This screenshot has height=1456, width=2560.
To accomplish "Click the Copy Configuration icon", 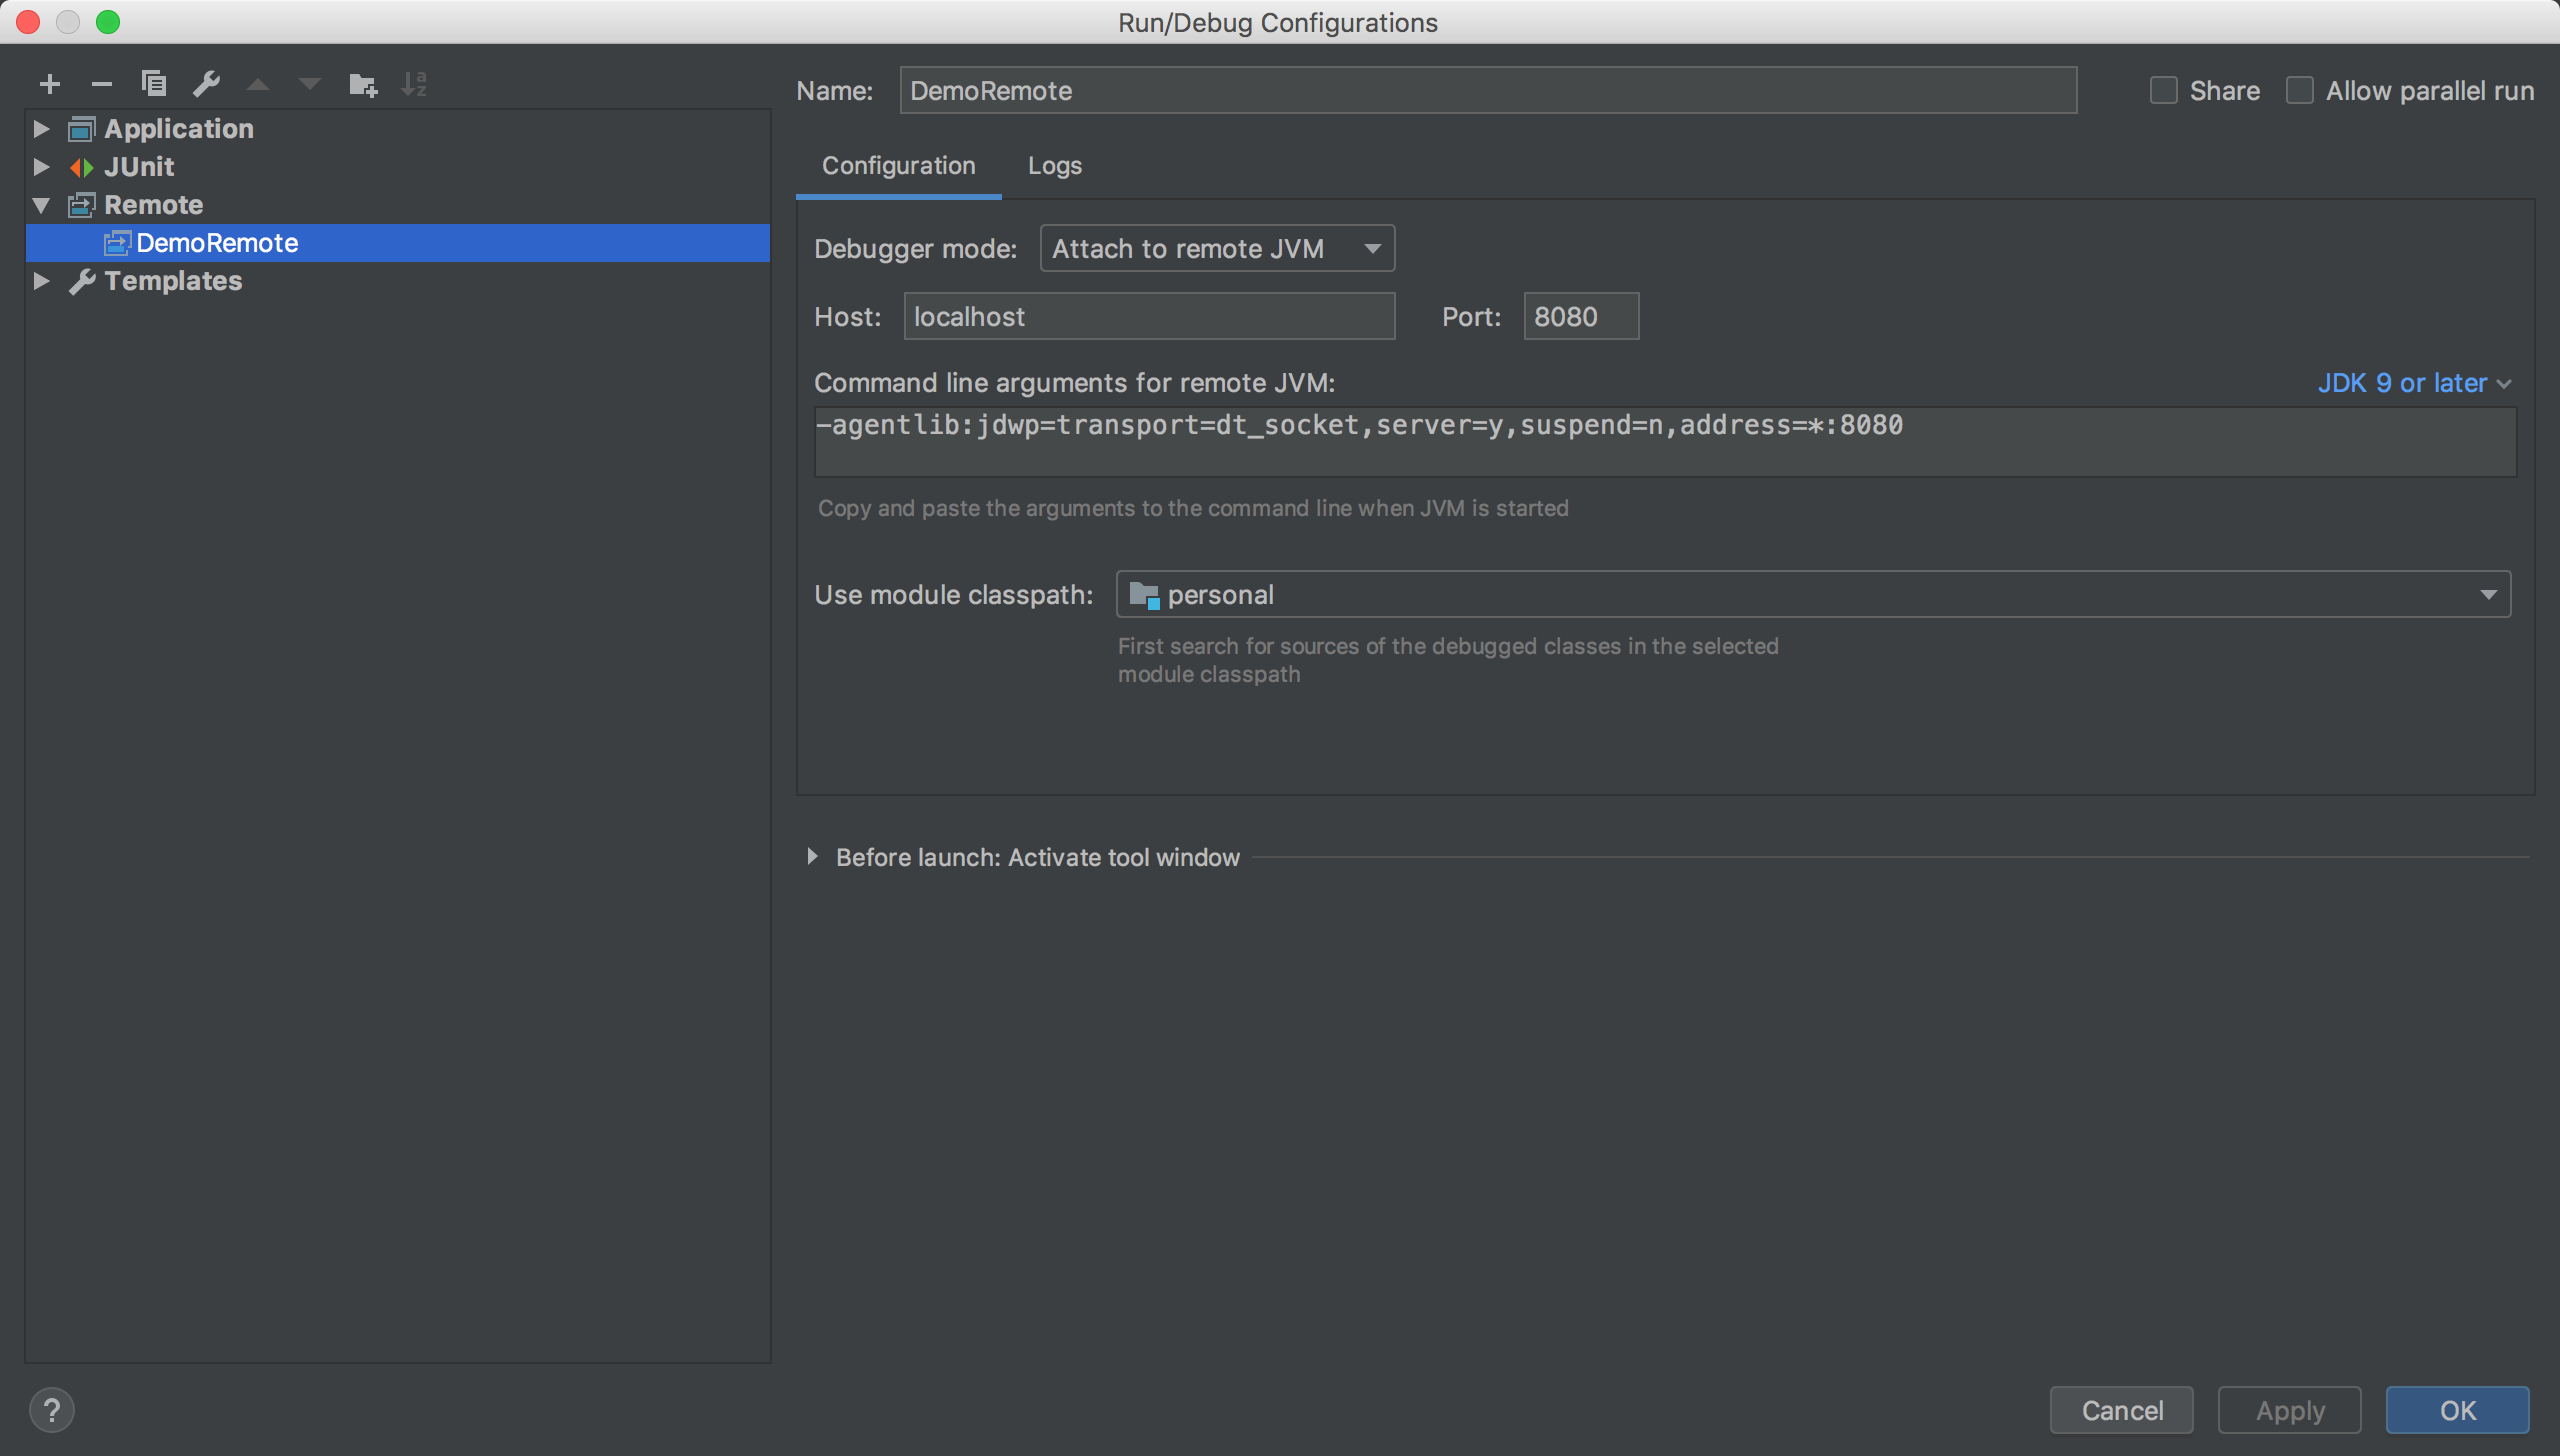I will point(154,84).
